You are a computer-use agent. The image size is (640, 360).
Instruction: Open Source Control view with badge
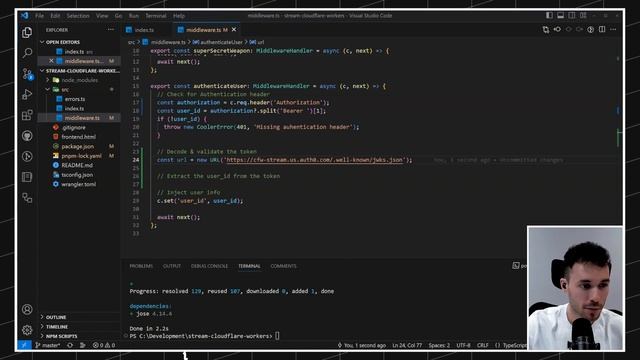pos(27,74)
